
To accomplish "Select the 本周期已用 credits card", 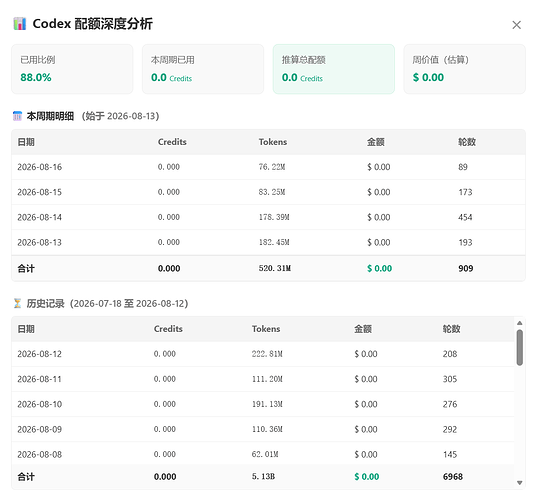I will coord(203,69).
